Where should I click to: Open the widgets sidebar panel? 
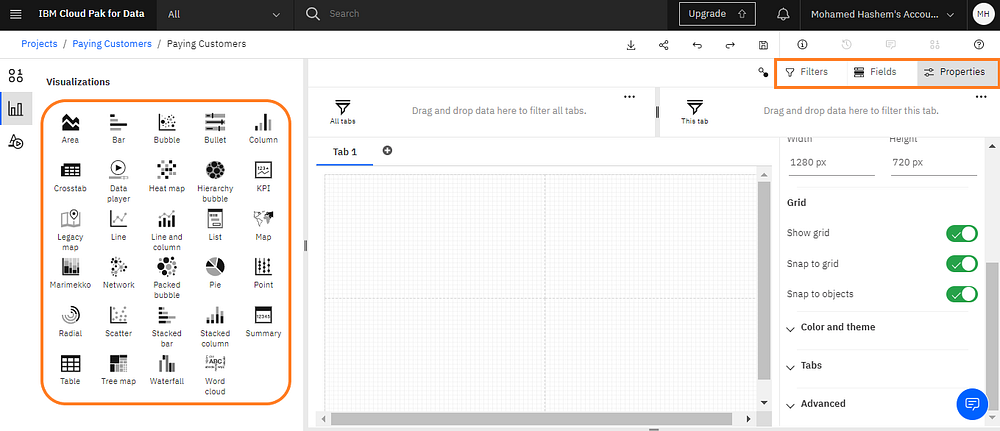pyautogui.click(x=15, y=142)
